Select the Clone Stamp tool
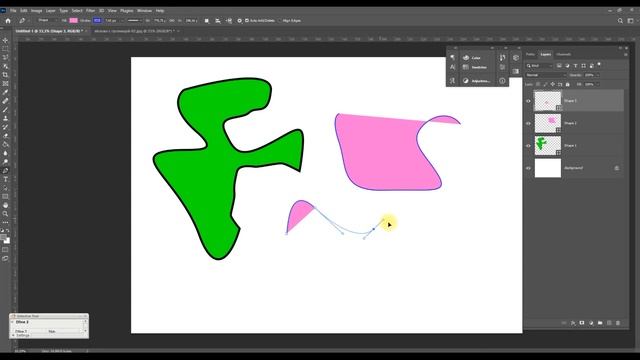The image size is (640, 360). (x=5, y=118)
